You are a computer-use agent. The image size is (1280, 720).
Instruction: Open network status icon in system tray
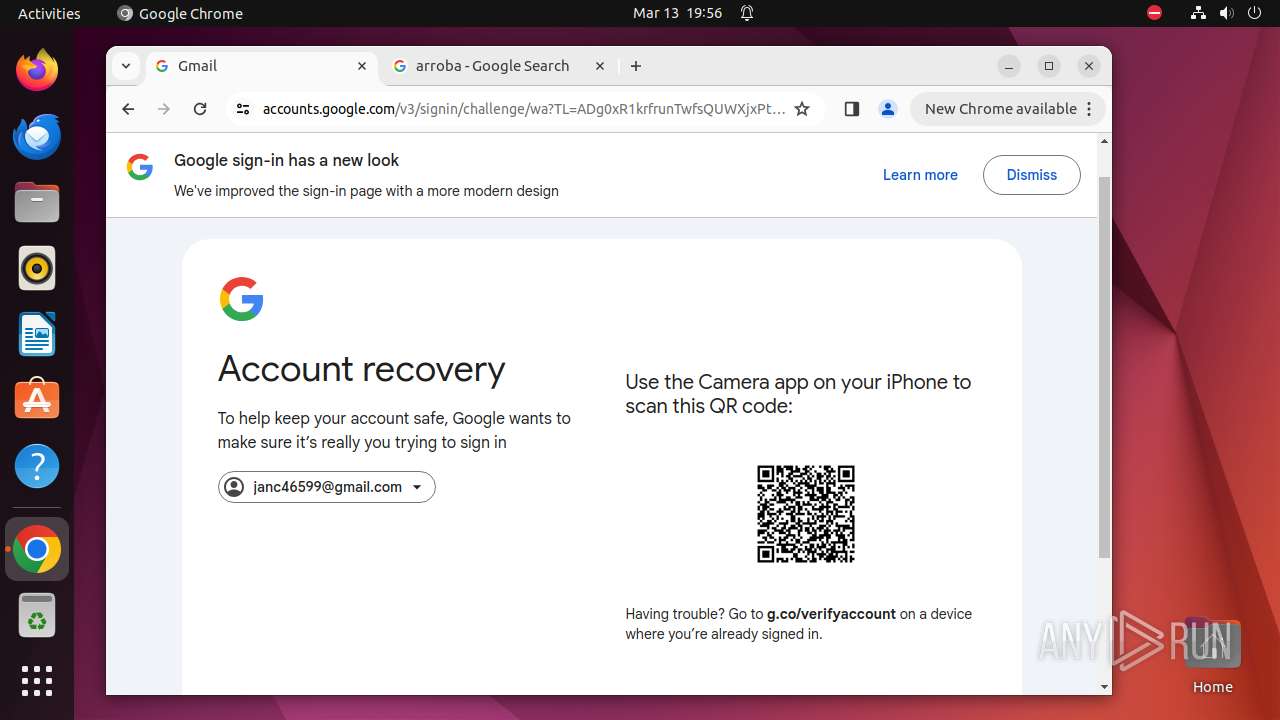(1198, 13)
